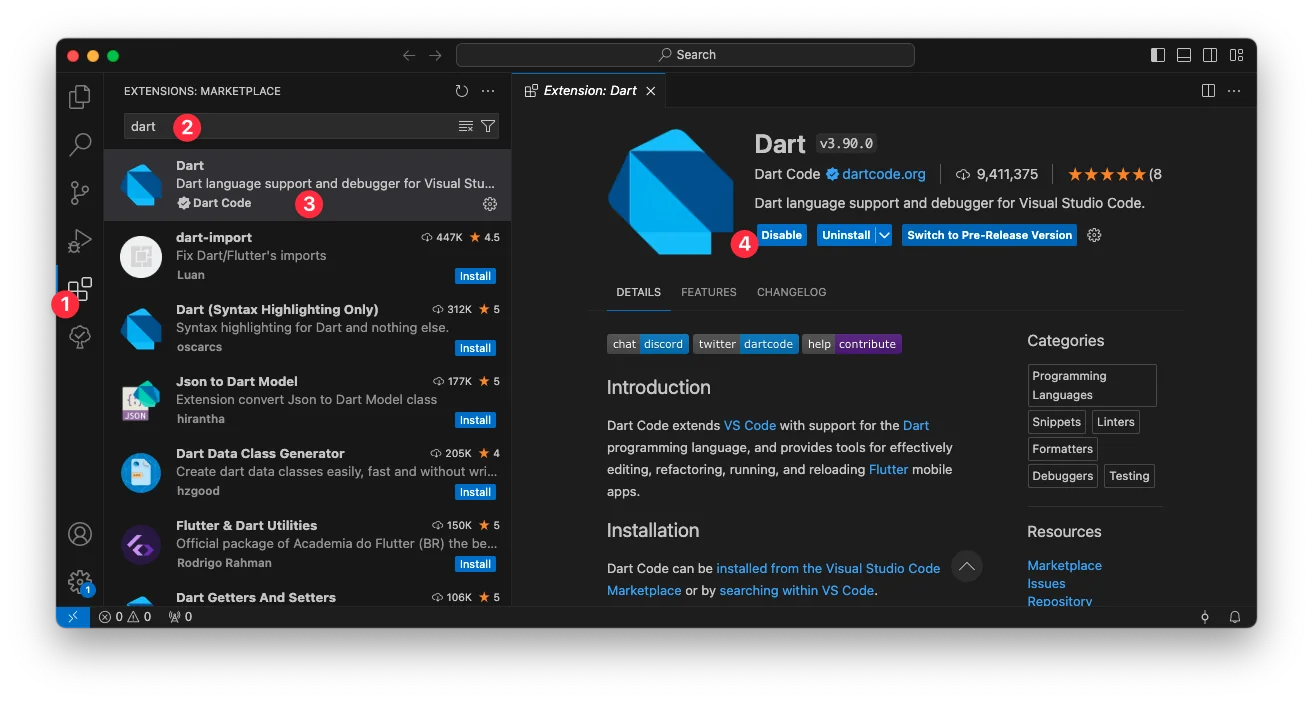Toggle bottom panel layout icon
Image resolution: width=1313 pixels, height=702 pixels.
tap(1184, 55)
